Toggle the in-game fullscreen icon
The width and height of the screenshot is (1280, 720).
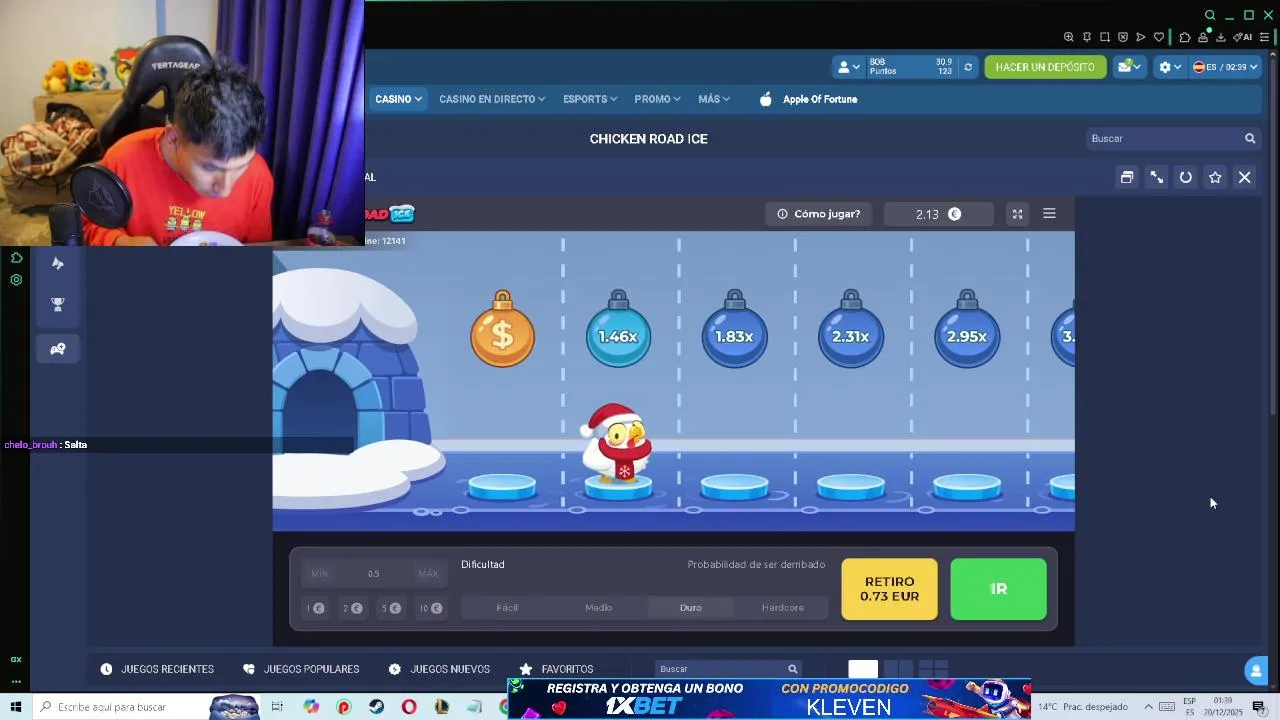tap(1017, 214)
